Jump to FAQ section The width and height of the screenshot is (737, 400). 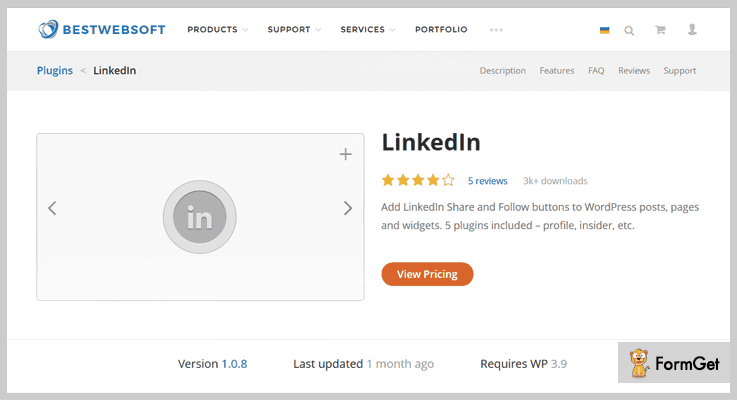[x=596, y=71]
